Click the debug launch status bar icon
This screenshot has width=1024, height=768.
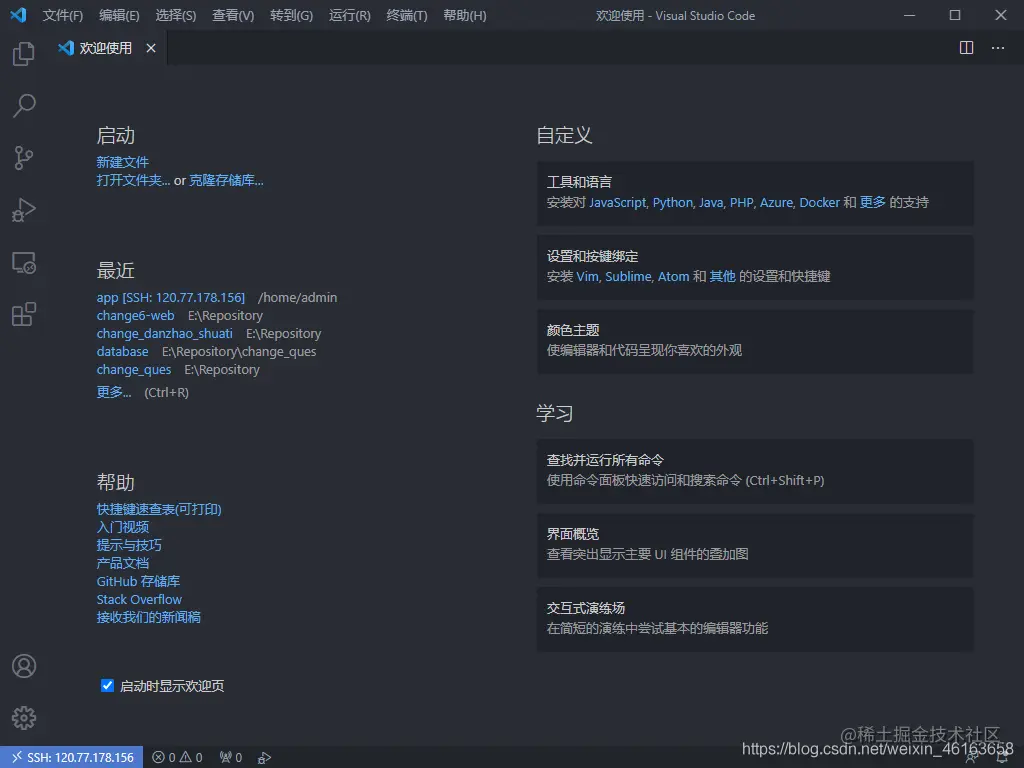(x=264, y=758)
